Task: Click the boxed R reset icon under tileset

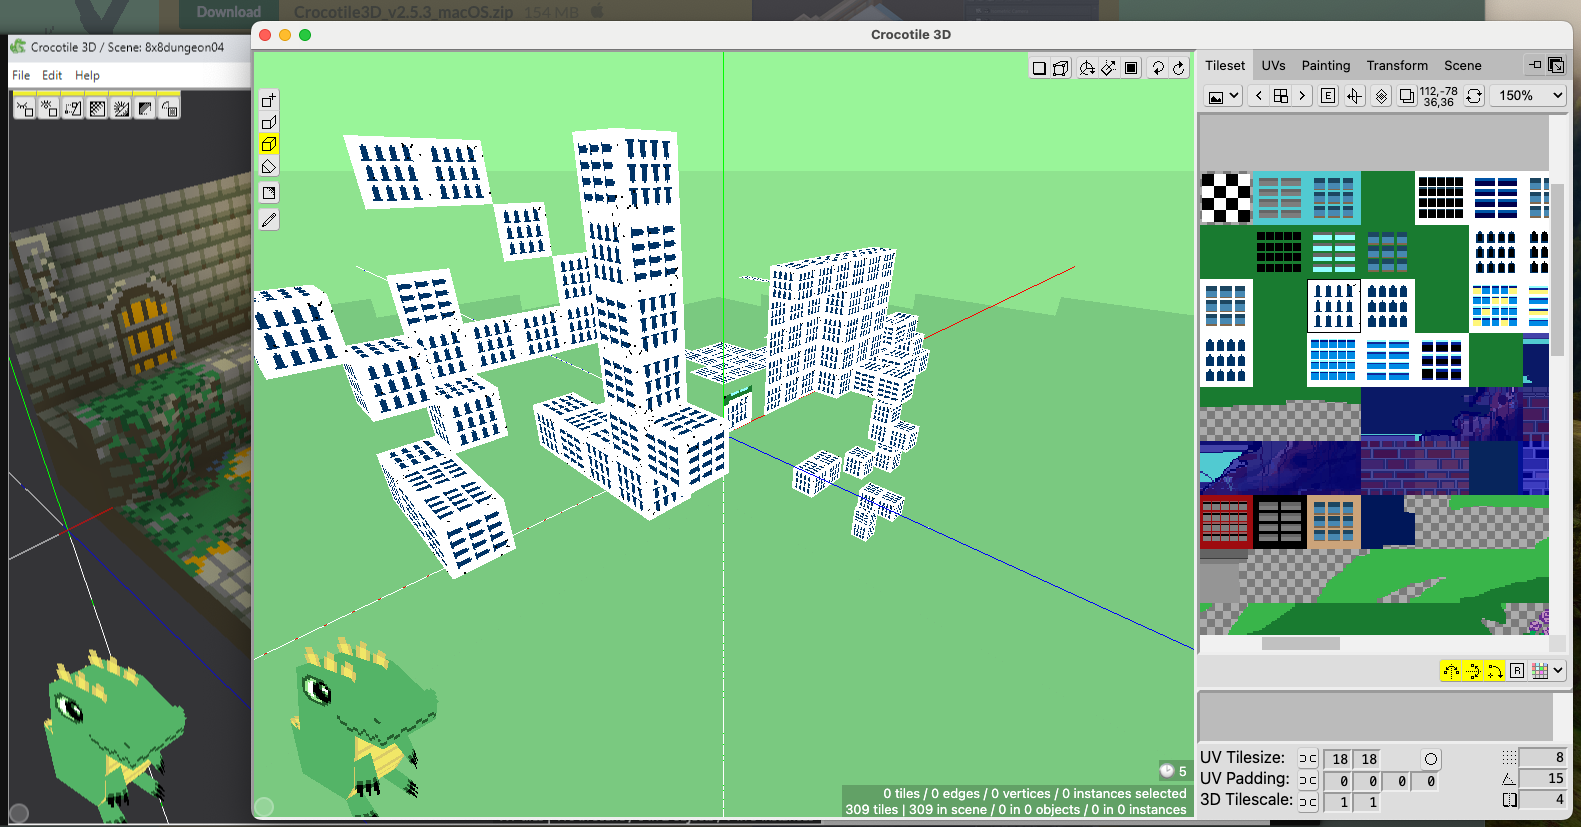Action: pos(1517,671)
